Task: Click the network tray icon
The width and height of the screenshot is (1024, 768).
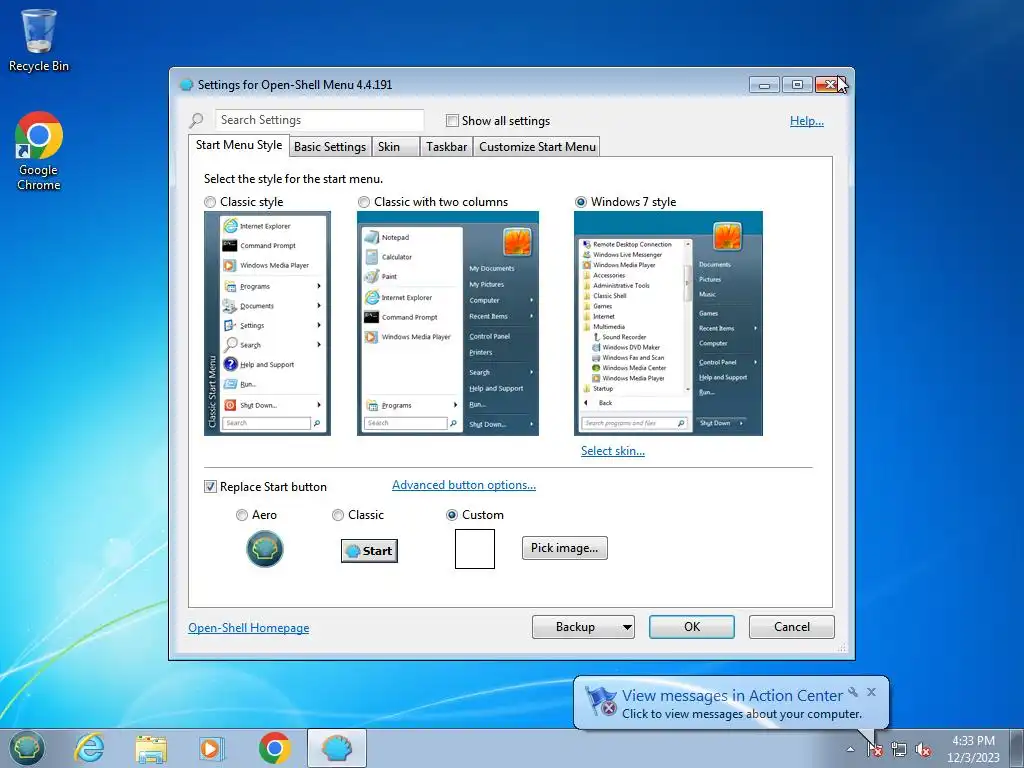Action: click(x=899, y=750)
